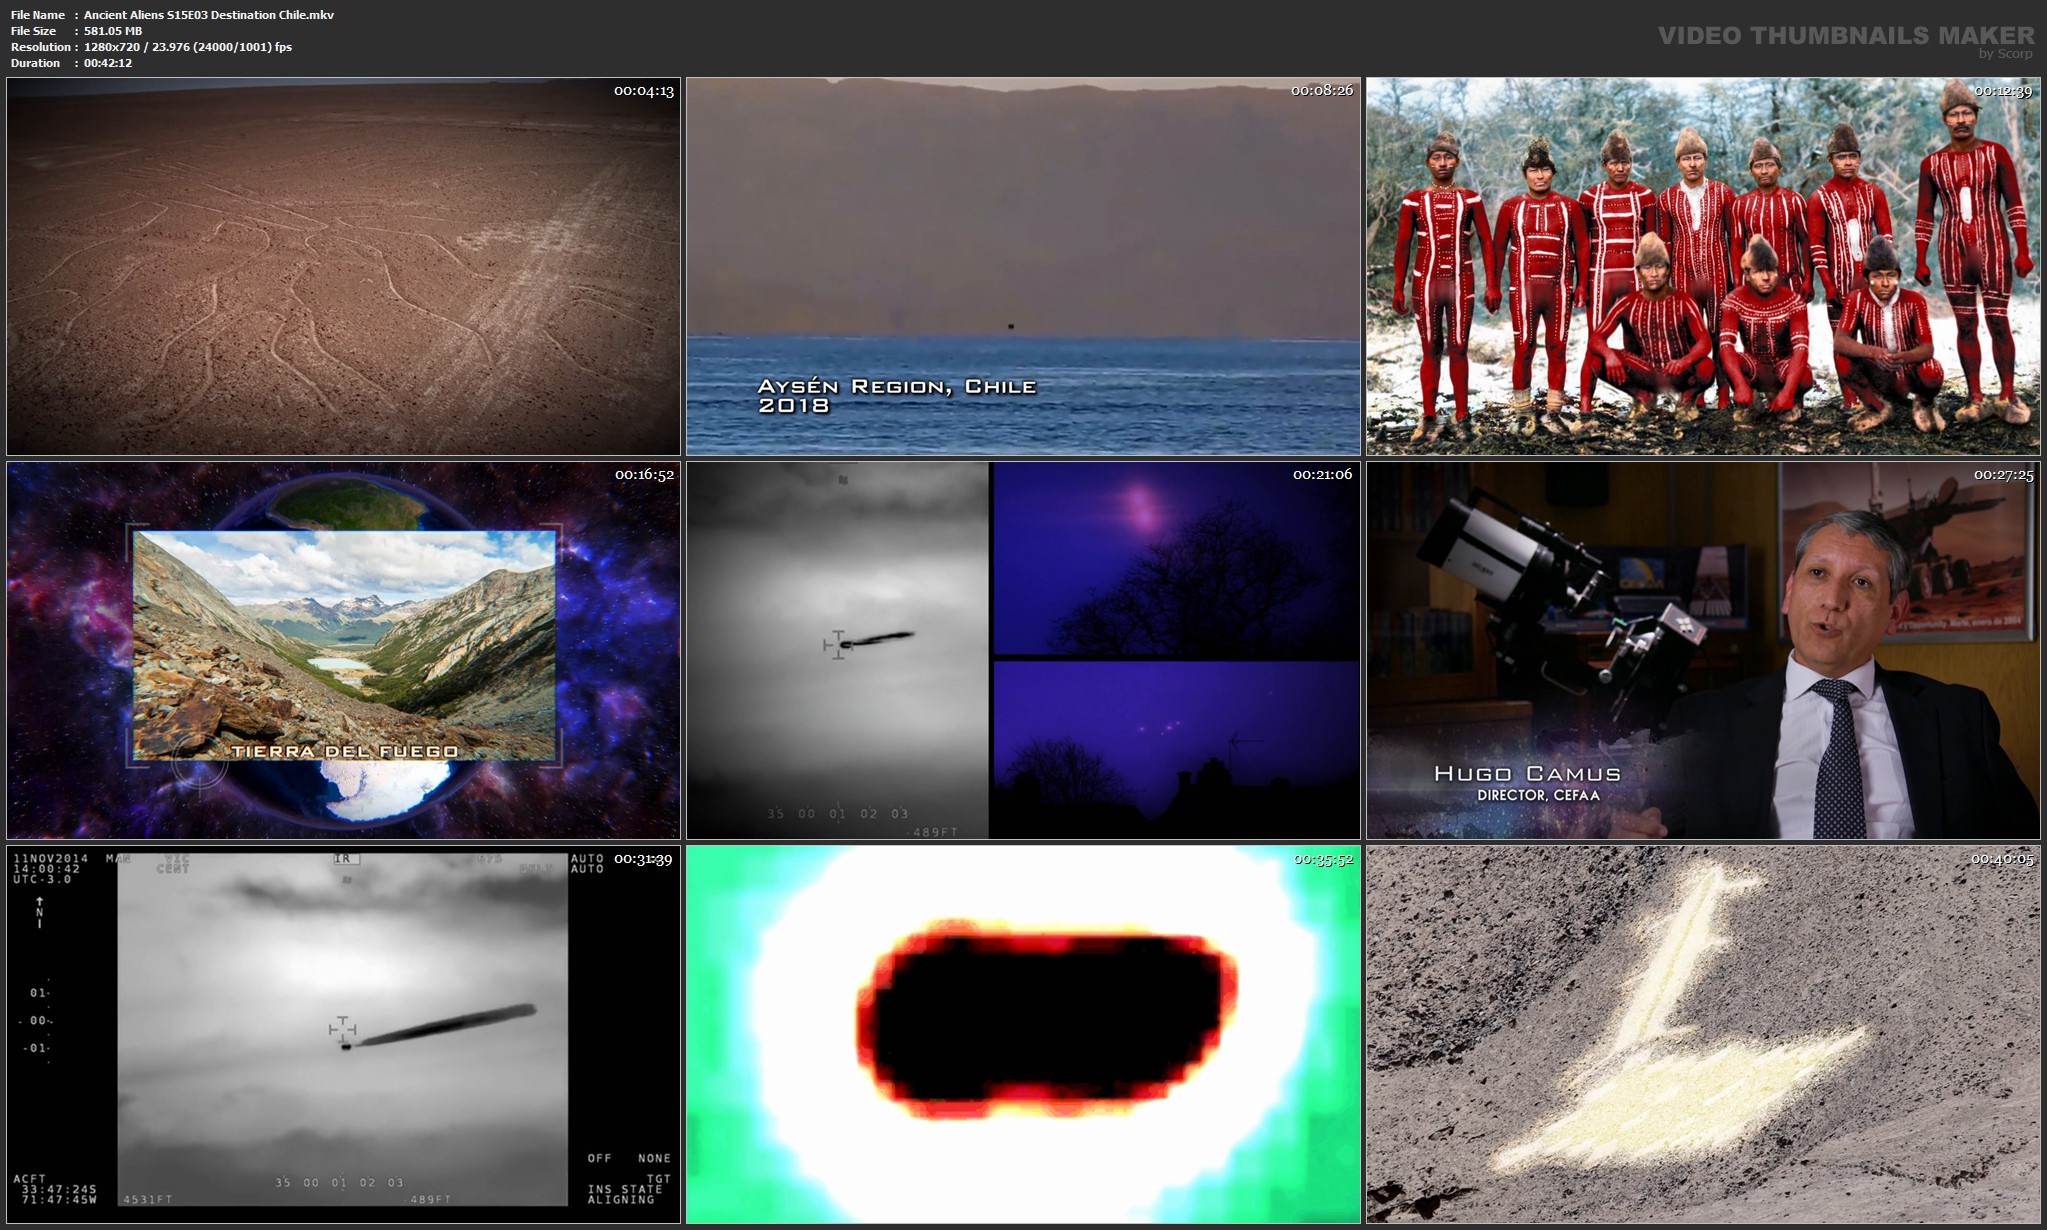Image resolution: width=2047 pixels, height=1230 pixels.
Task: Open the red-painted tribesmen group thumbnail
Action: click(x=1703, y=266)
